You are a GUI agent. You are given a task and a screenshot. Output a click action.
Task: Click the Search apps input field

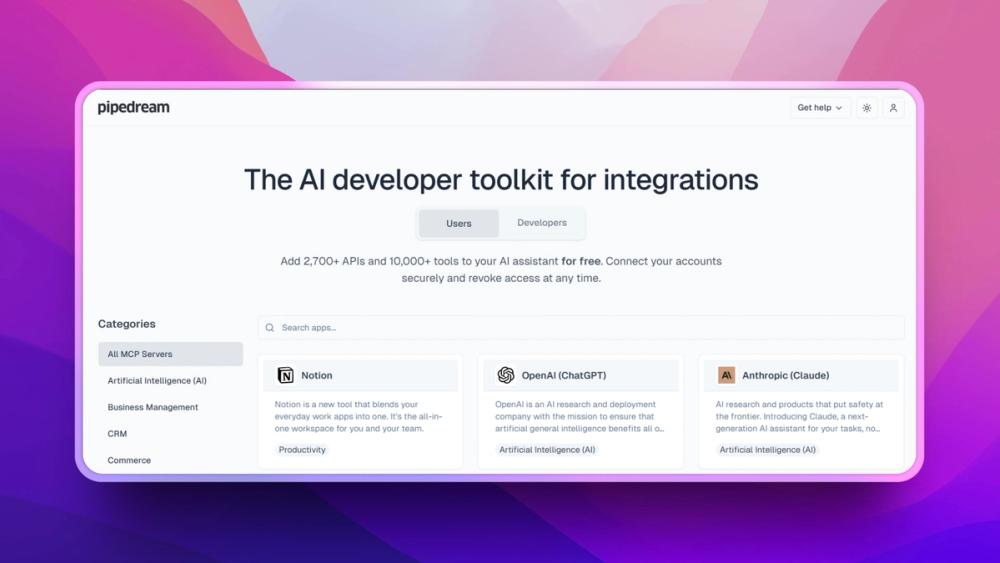[581, 328]
